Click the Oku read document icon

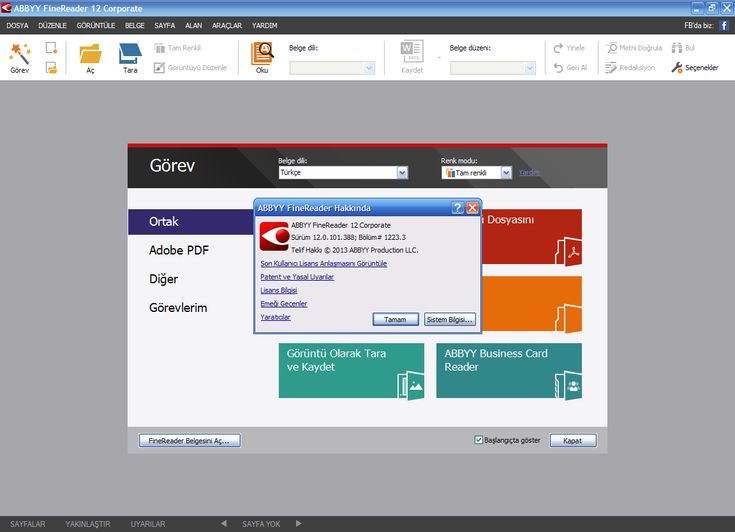coord(262,53)
